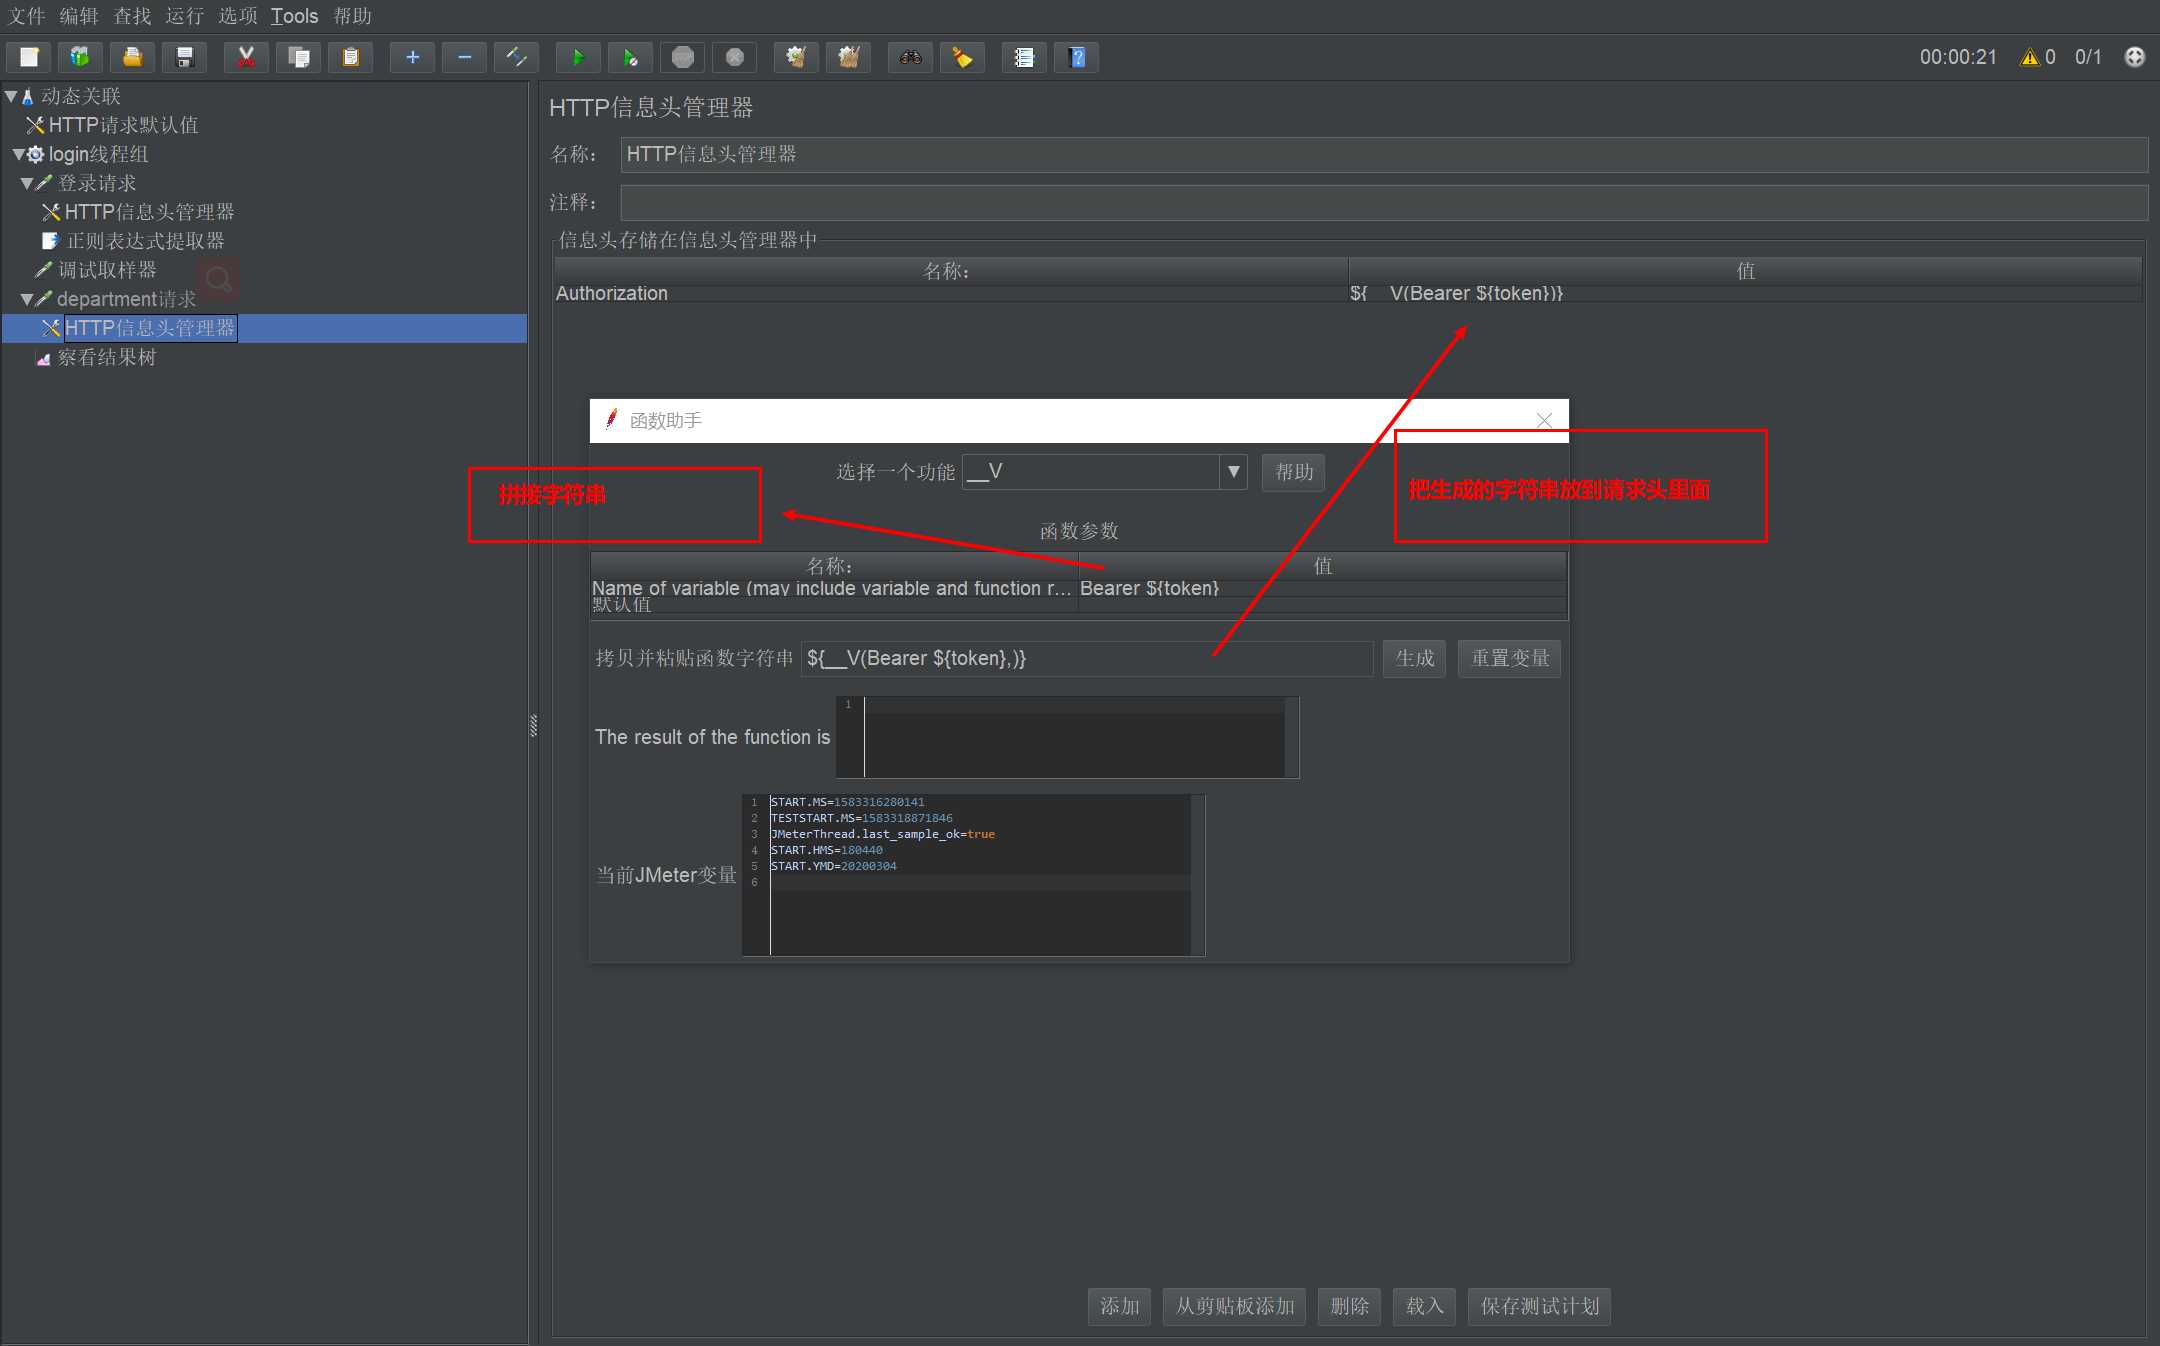Screen dimensions: 2160x1346
Task: Collapse all nodes with minus icon
Action: 464,57
